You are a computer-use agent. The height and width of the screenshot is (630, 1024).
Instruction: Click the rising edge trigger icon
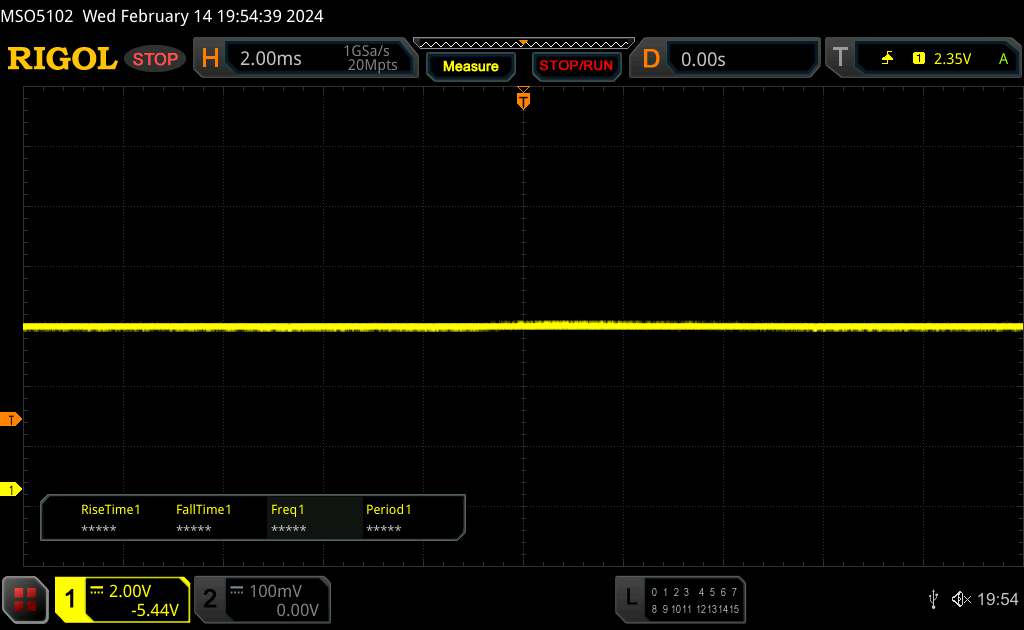[887, 59]
